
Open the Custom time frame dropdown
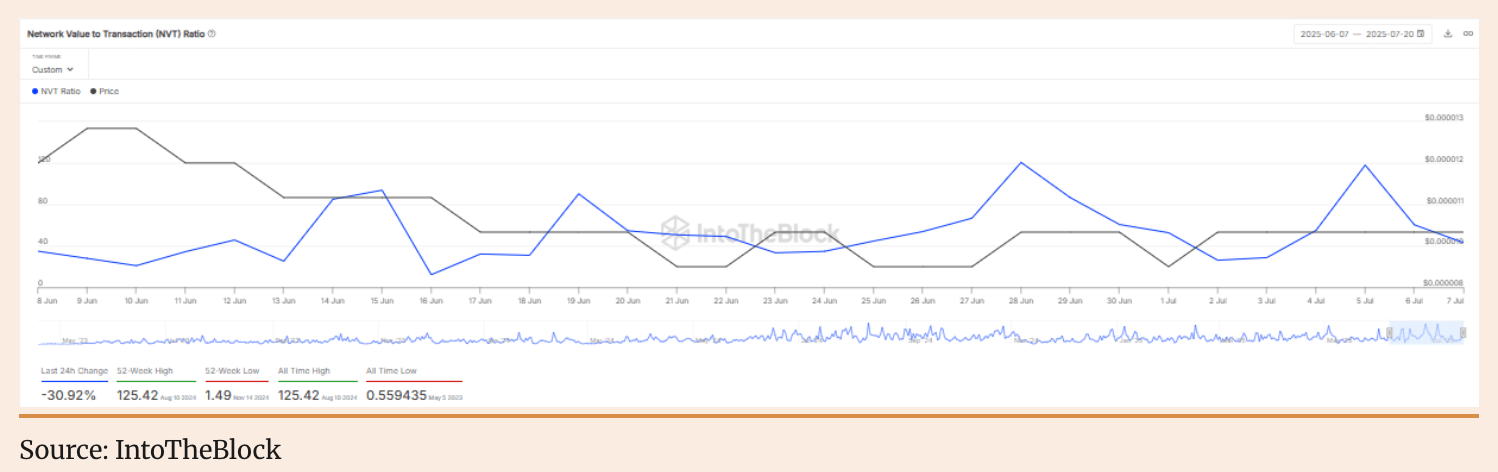[53, 70]
